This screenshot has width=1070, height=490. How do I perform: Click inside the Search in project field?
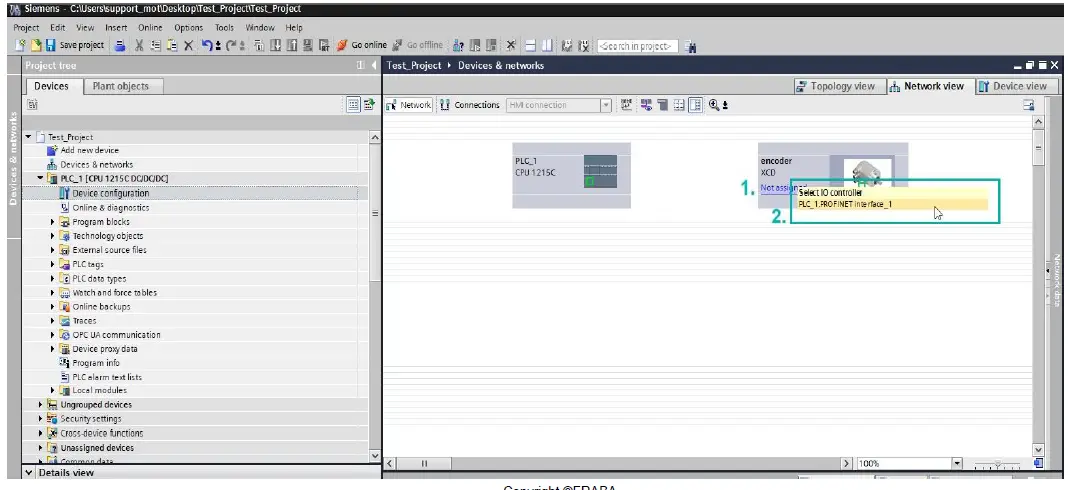click(x=637, y=46)
